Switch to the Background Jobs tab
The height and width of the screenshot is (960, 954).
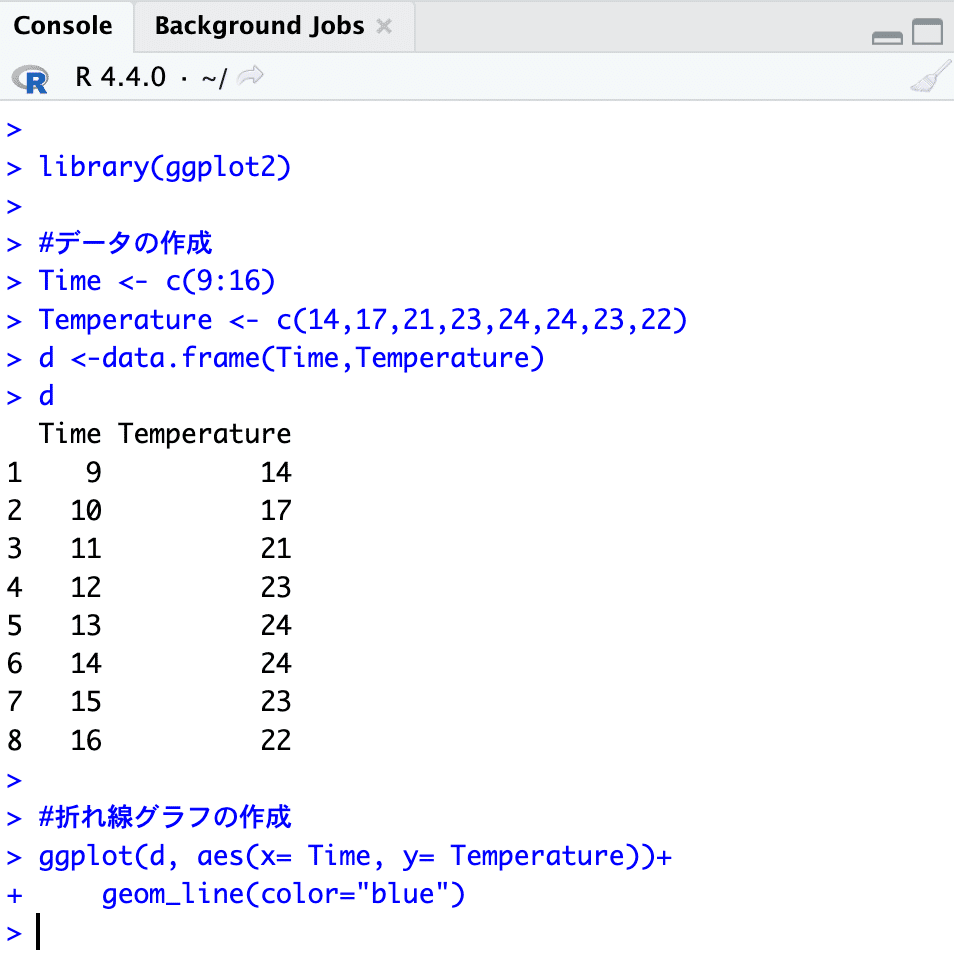259,26
